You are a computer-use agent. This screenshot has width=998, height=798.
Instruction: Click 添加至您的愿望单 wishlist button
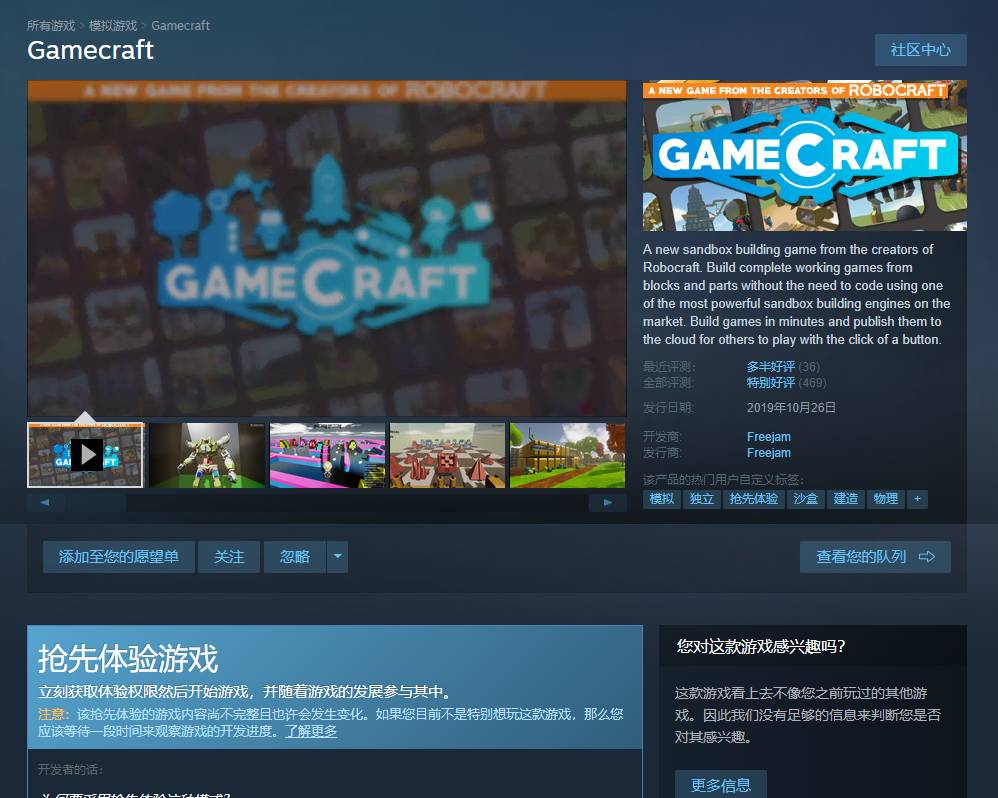[118, 557]
